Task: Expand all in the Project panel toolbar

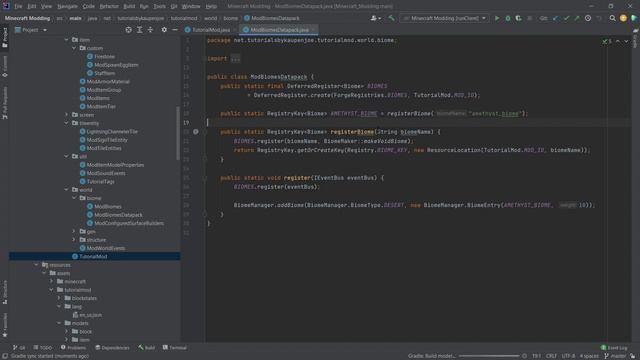Action: tap(140, 30)
